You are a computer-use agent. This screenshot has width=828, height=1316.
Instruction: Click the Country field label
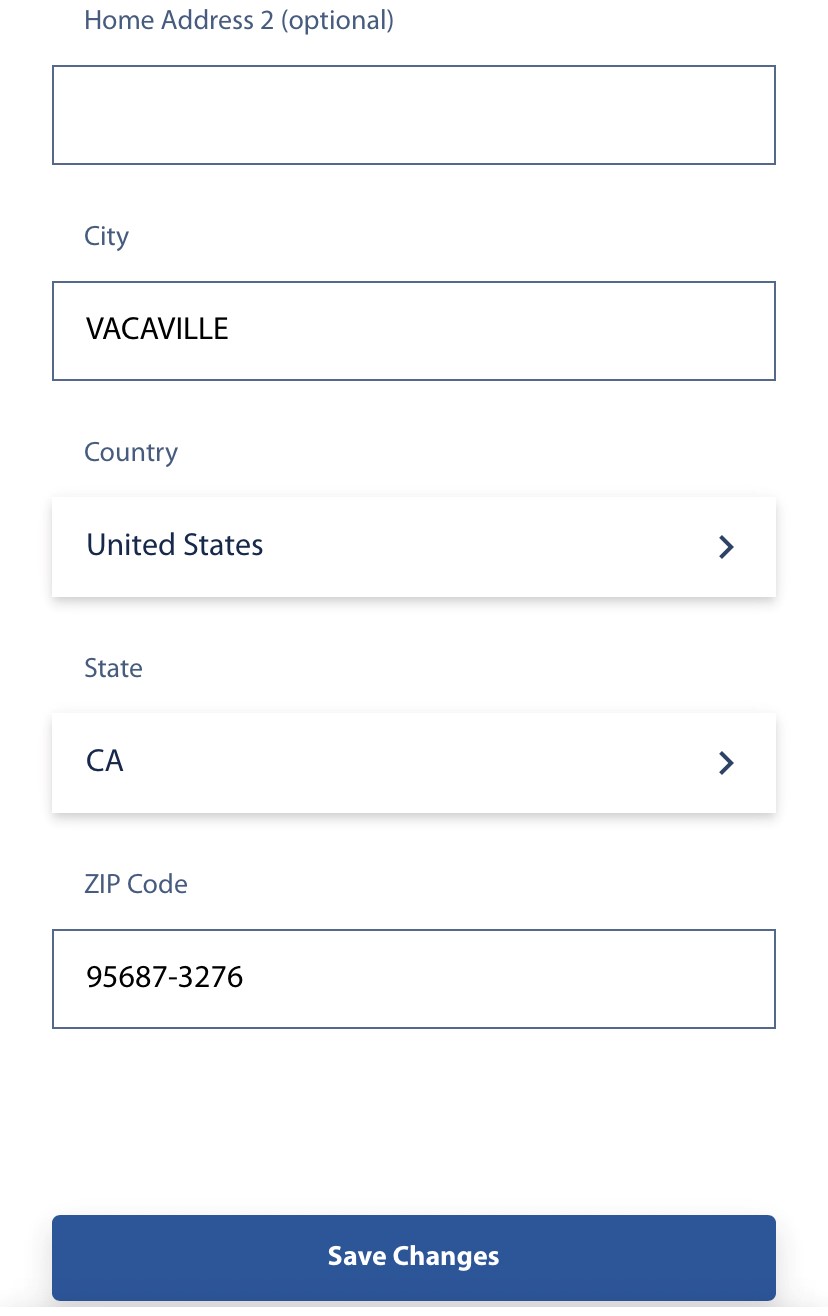(131, 452)
